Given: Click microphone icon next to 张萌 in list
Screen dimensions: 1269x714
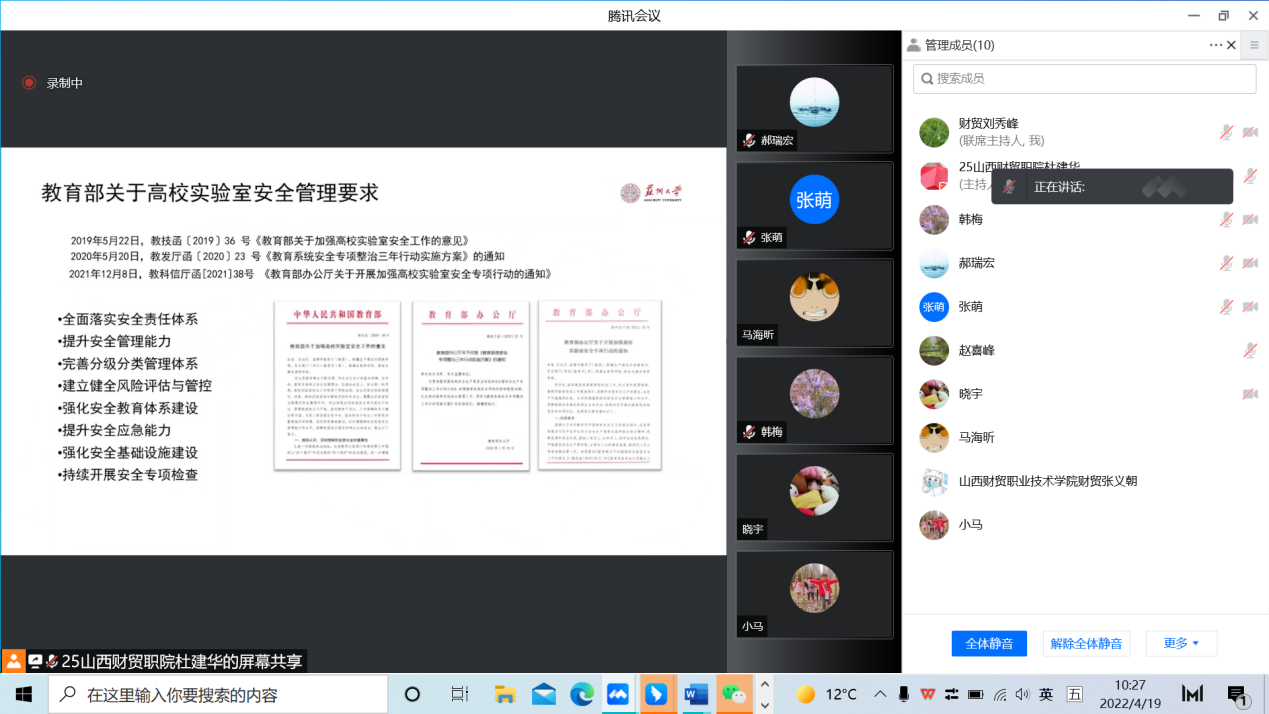Looking at the screenshot, I should (x=1226, y=307).
